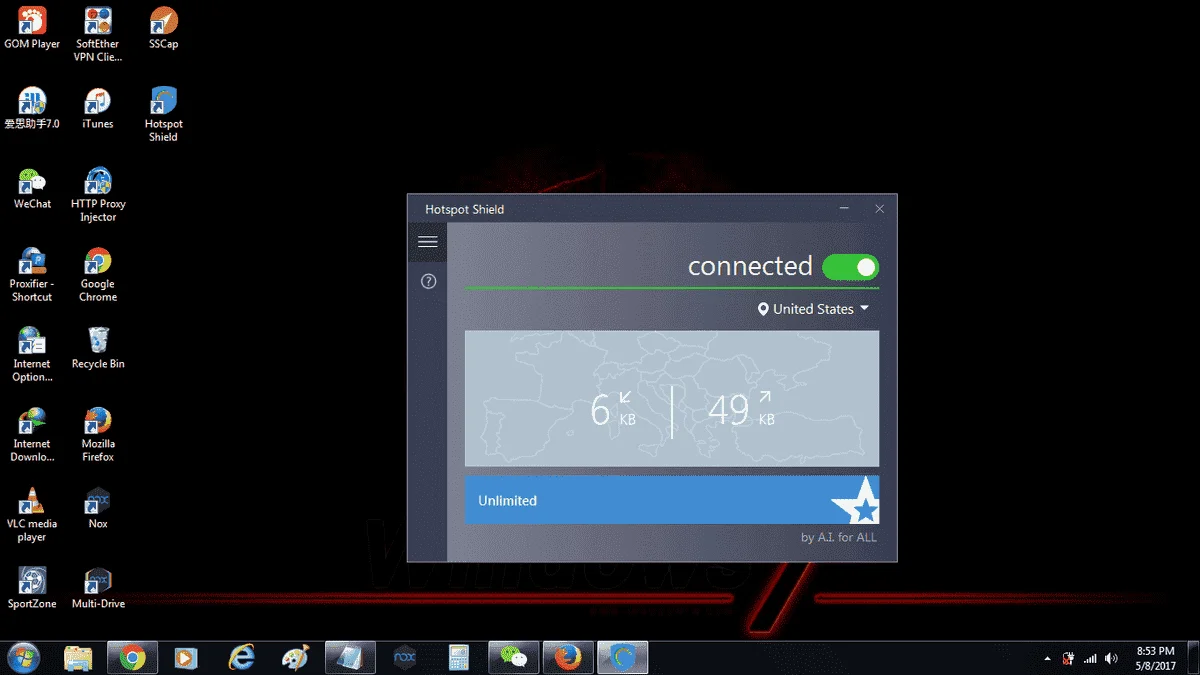
Task: Switch to Firefox on the taskbar
Action: pyautogui.click(x=568, y=657)
